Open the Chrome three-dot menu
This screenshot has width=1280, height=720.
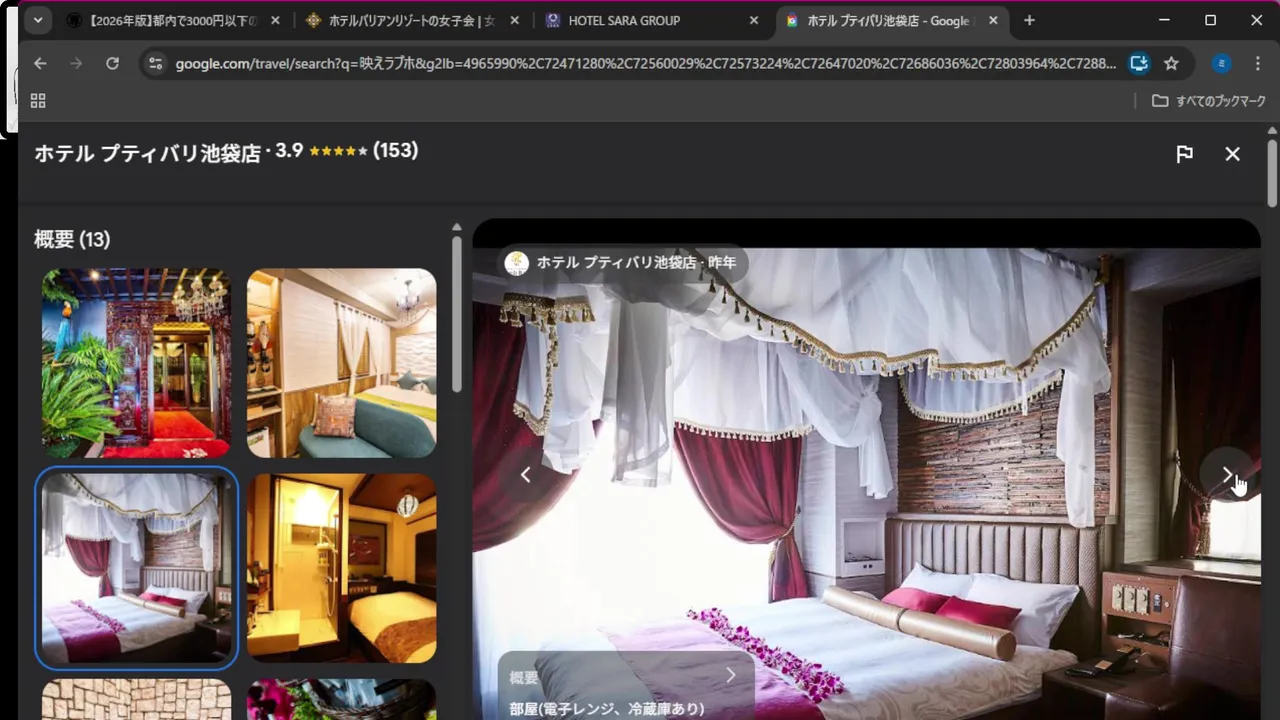tap(1257, 63)
